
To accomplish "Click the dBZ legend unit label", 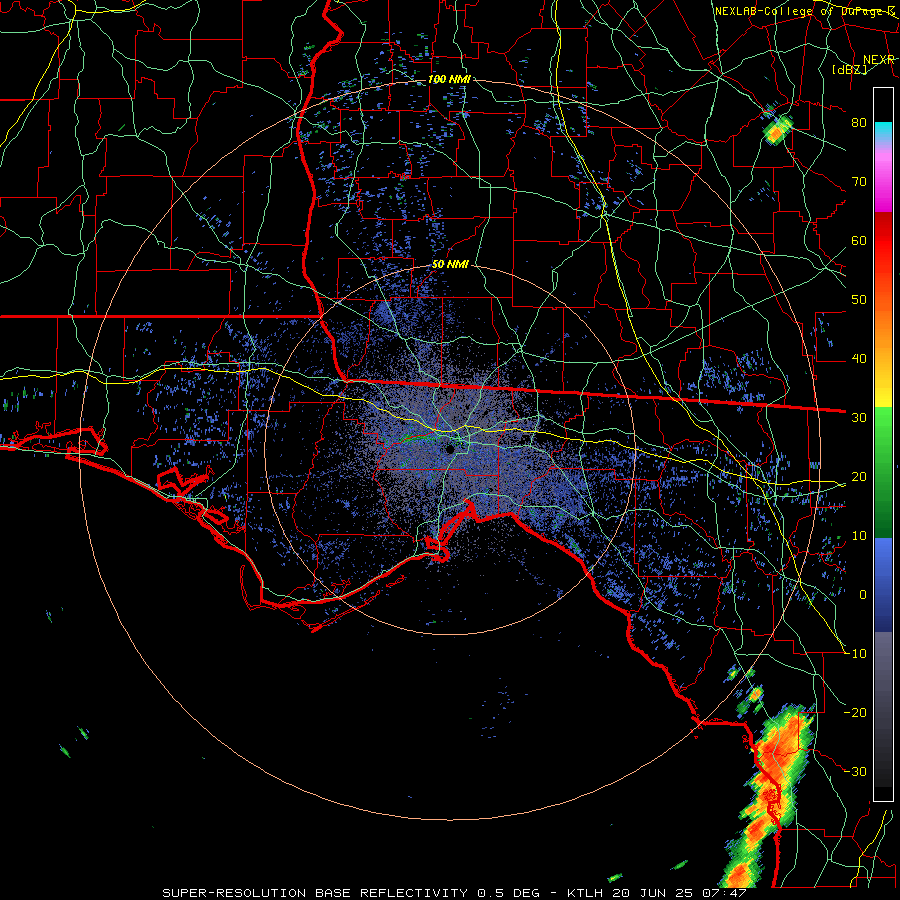I will click(x=849, y=69).
